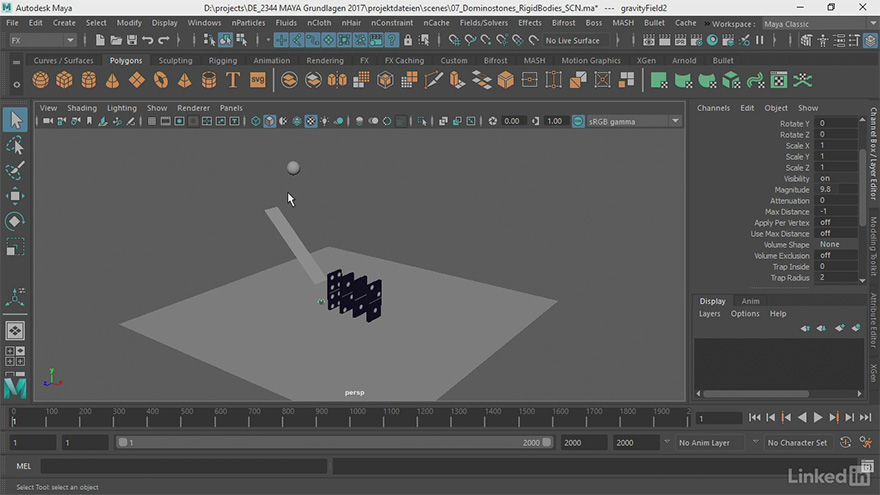Switch to the Sculpting shelf tab
This screenshot has height=495, width=880.
[175, 61]
